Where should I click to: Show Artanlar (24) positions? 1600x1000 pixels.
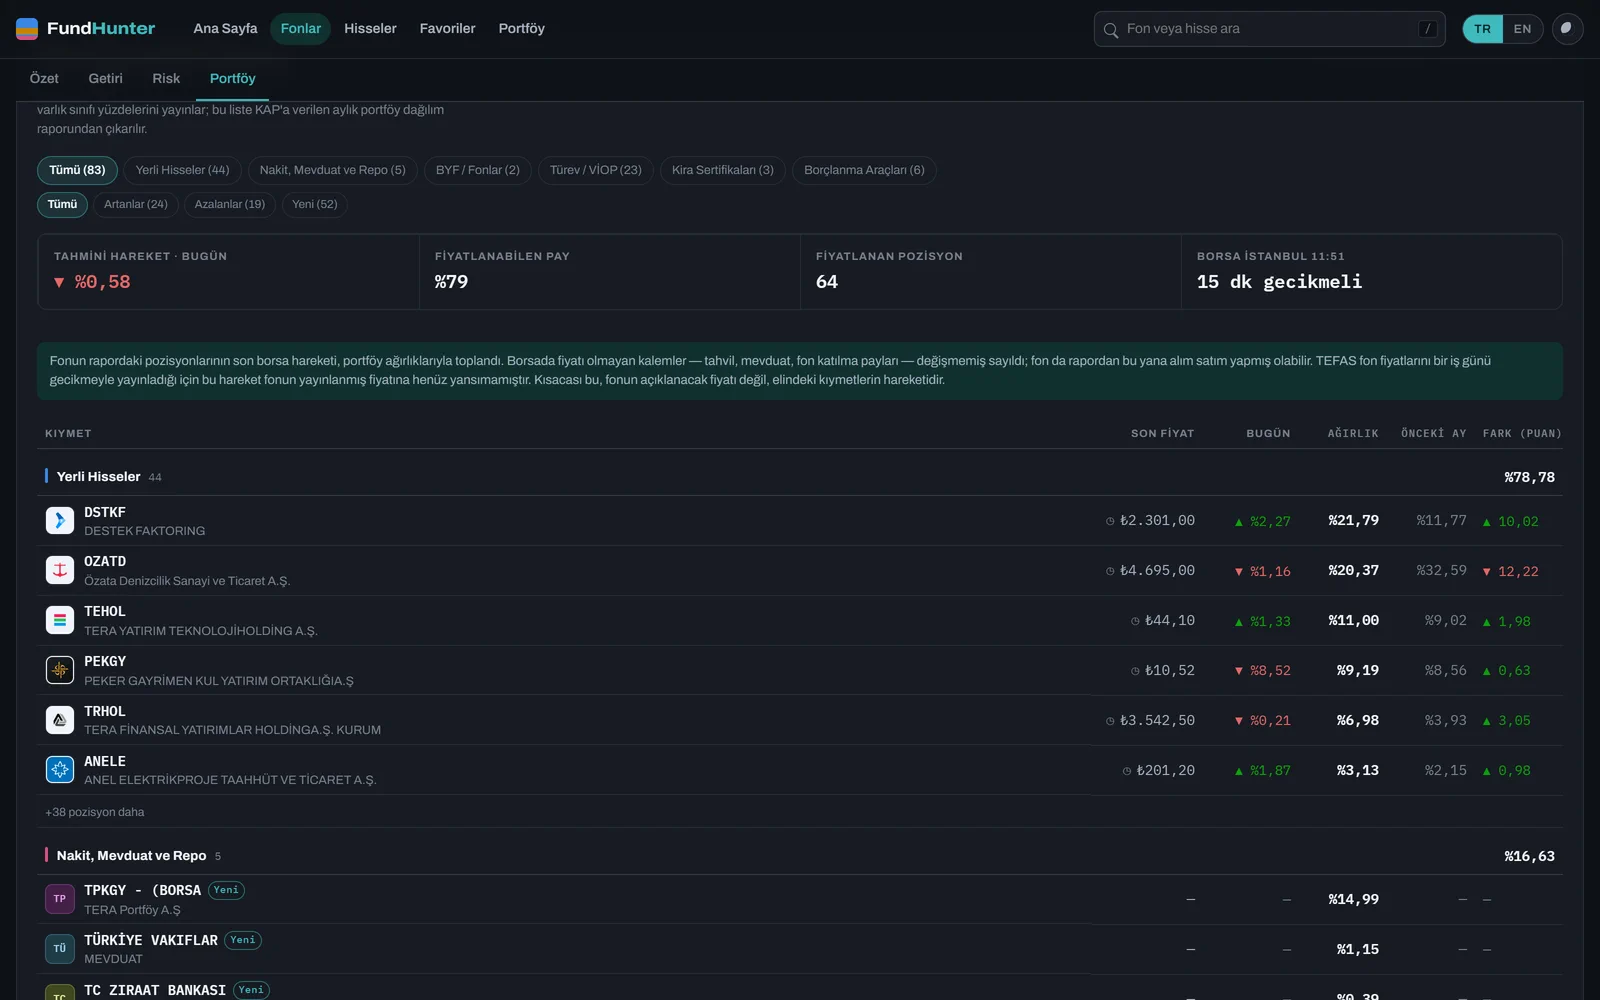136,204
